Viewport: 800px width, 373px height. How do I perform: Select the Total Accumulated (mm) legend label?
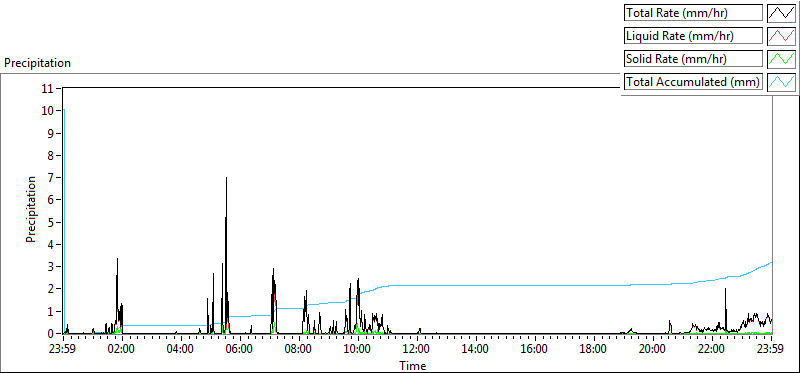[x=693, y=82]
